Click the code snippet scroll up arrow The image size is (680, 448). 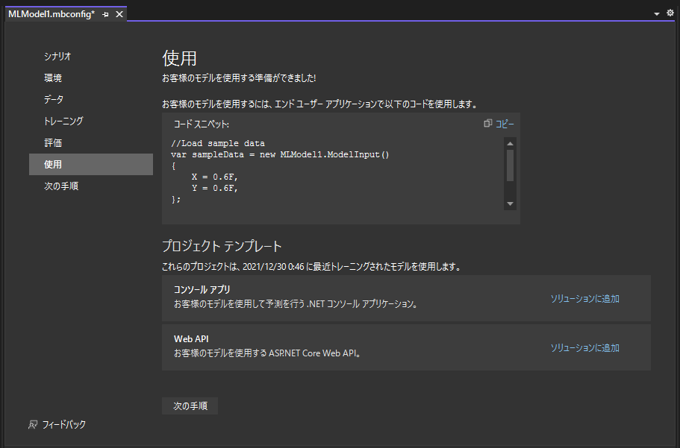click(510, 144)
